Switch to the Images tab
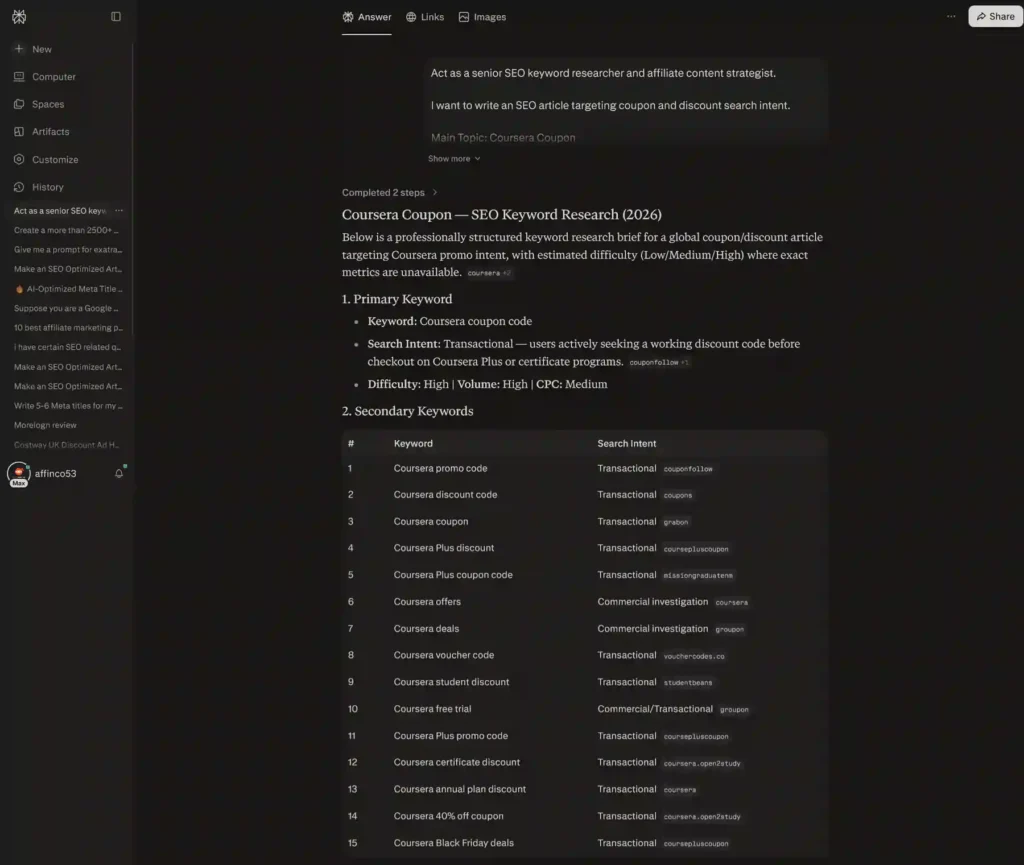1024x865 pixels. (482, 17)
